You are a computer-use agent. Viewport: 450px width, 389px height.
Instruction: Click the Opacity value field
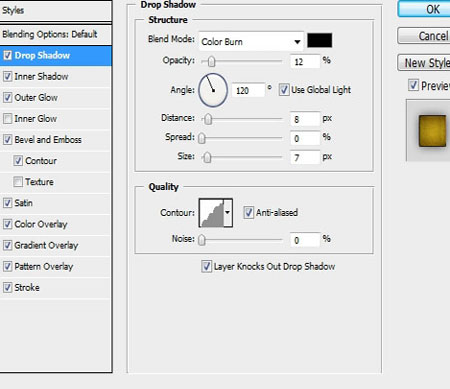305,61
